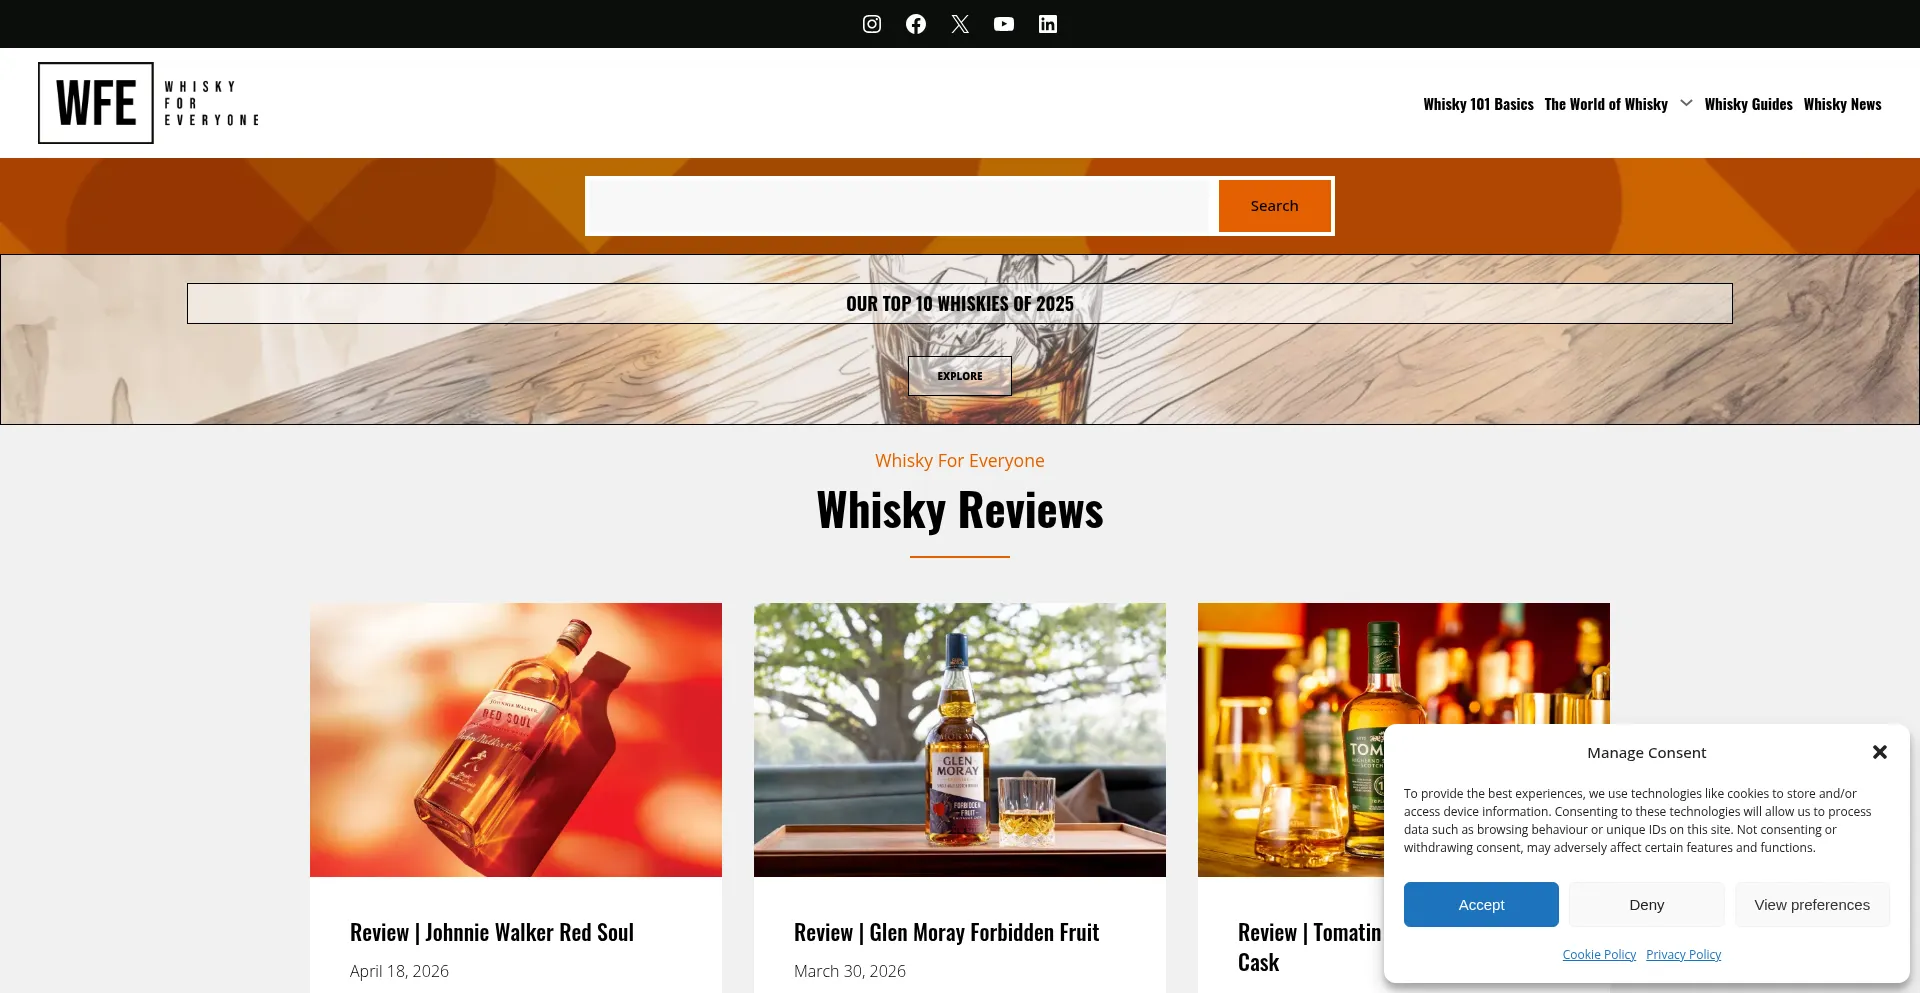Viewport: 1920px width, 993px height.
Task: Open the YouTube social icon
Action: pyautogui.click(x=1004, y=24)
